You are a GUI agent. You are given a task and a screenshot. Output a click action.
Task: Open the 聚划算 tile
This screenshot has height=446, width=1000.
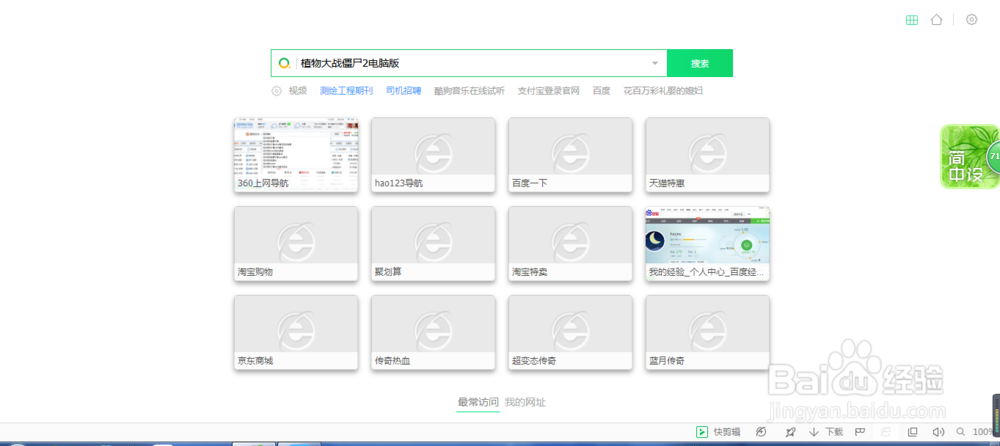point(433,243)
